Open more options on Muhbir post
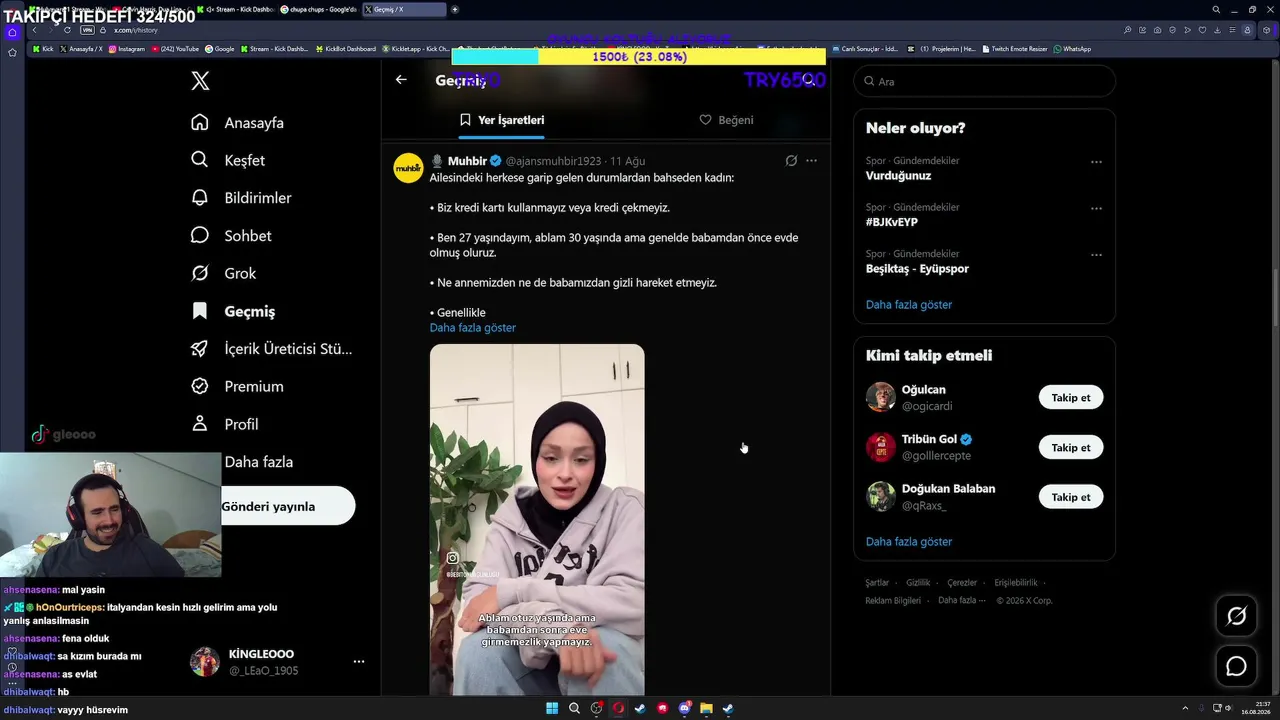This screenshot has height=720, width=1280. (x=811, y=161)
